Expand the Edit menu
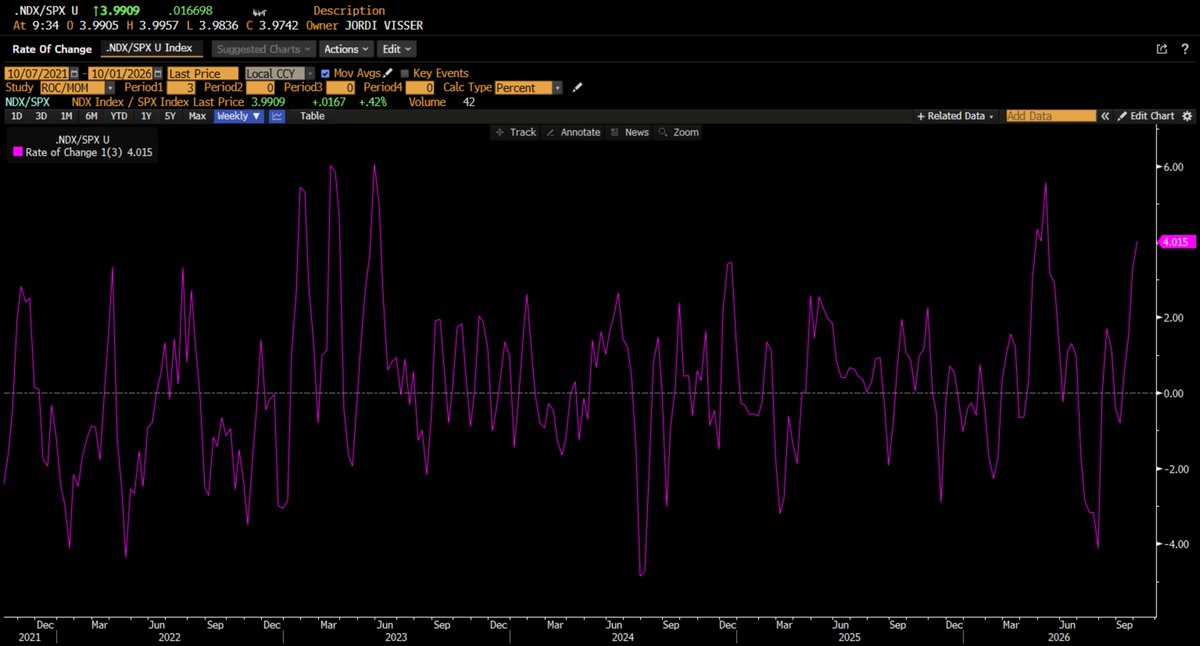 point(396,48)
